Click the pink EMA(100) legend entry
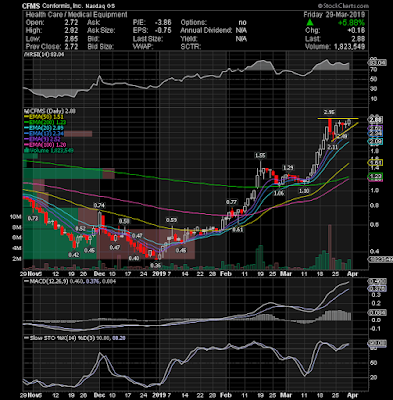Image resolution: width=393 pixels, height=400 pixels. (x=45, y=145)
